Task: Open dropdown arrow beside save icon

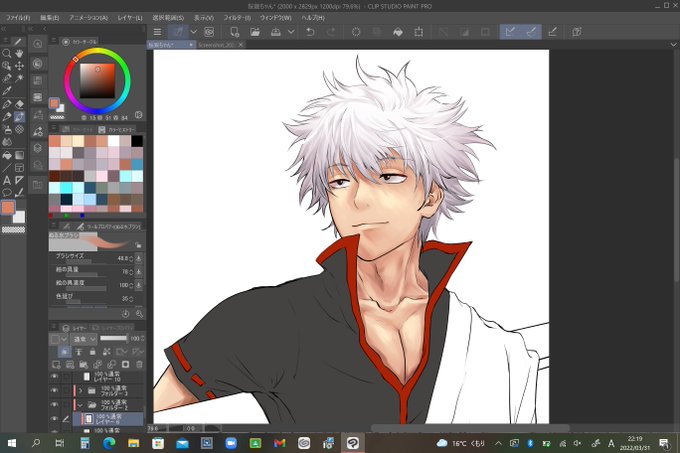Action: tap(291, 32)
